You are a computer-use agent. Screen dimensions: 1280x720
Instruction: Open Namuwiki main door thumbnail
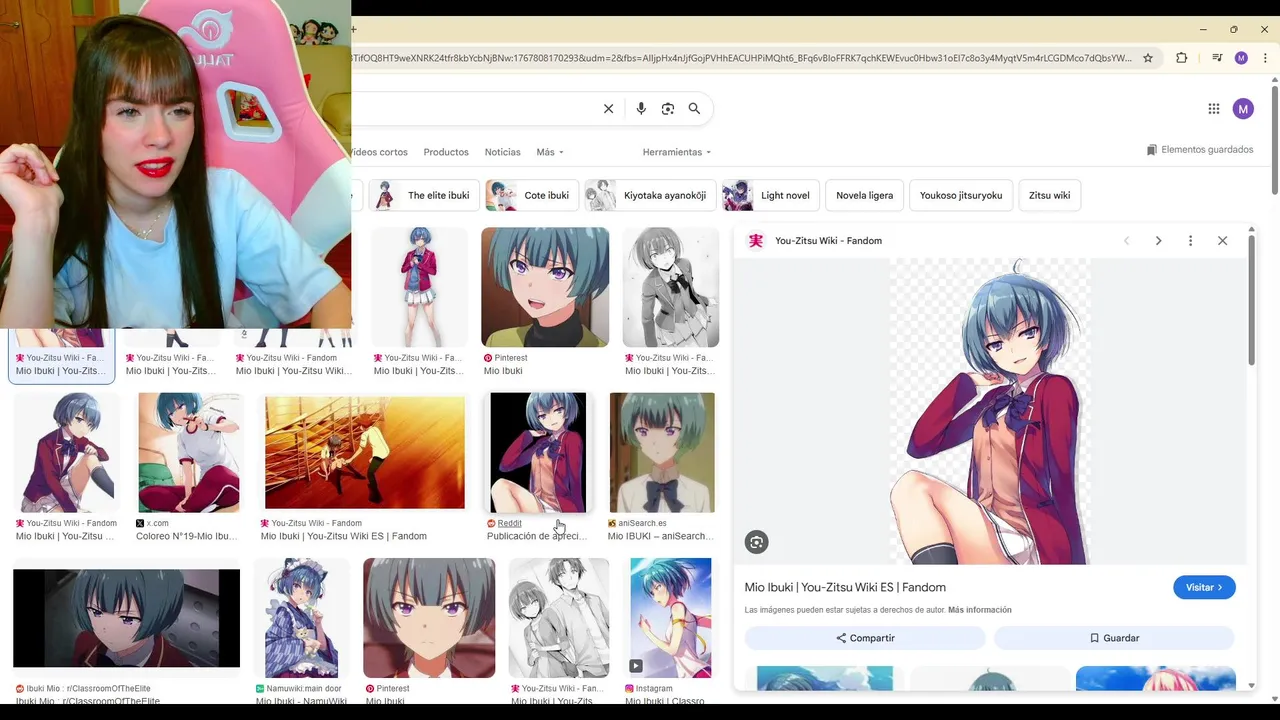tap(301, 618)
